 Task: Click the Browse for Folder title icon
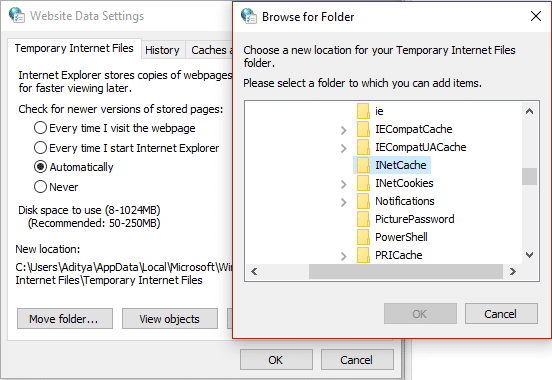pyautogui.click(x=249, y=16)
